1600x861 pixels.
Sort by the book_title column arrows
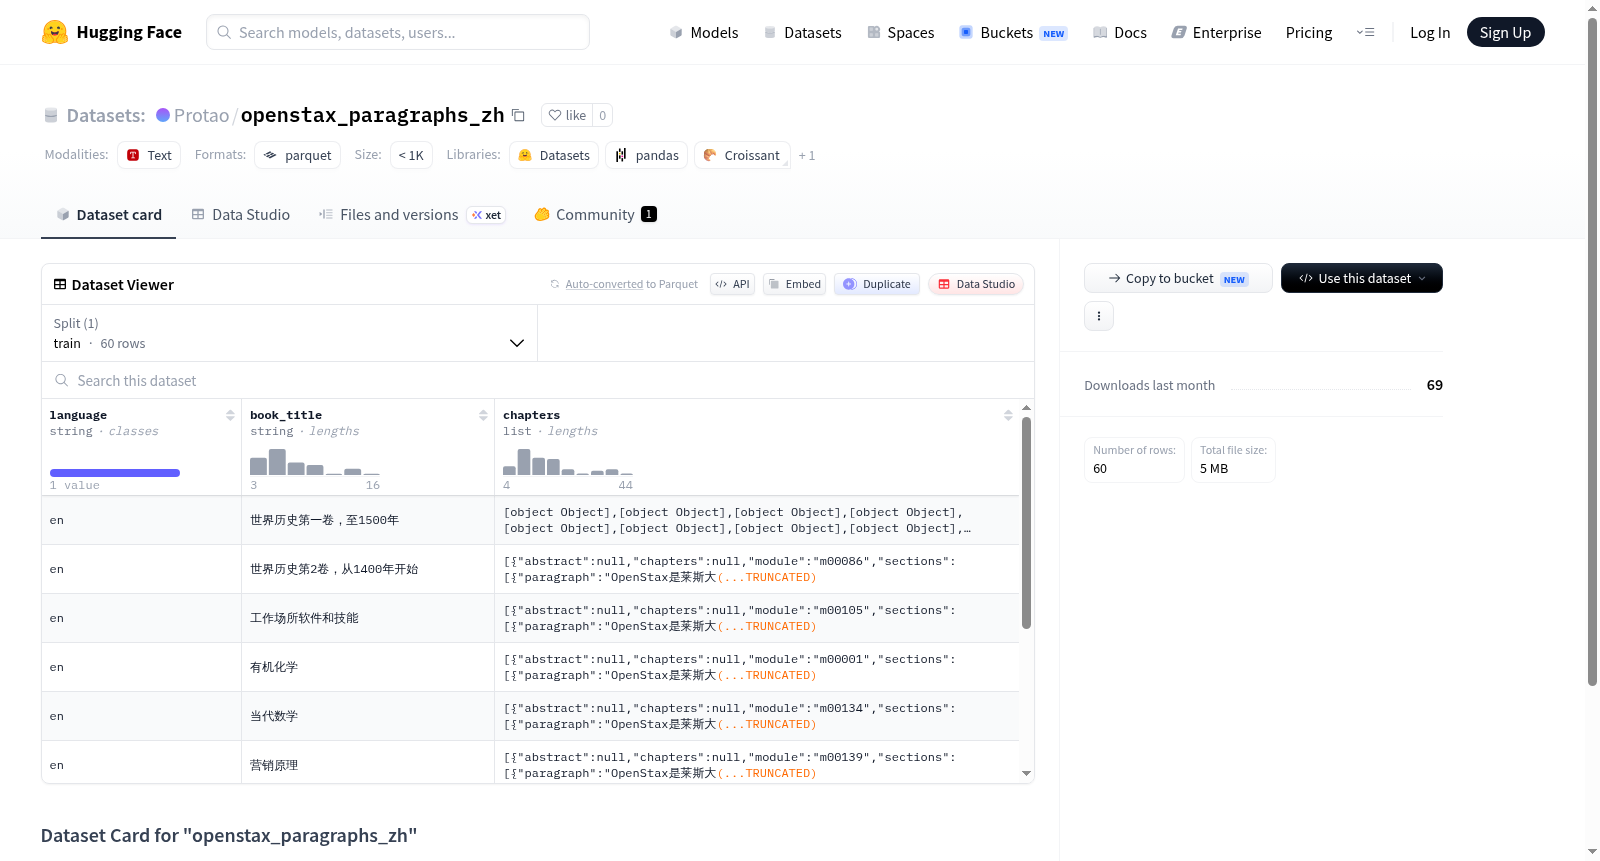pos(483,415)
